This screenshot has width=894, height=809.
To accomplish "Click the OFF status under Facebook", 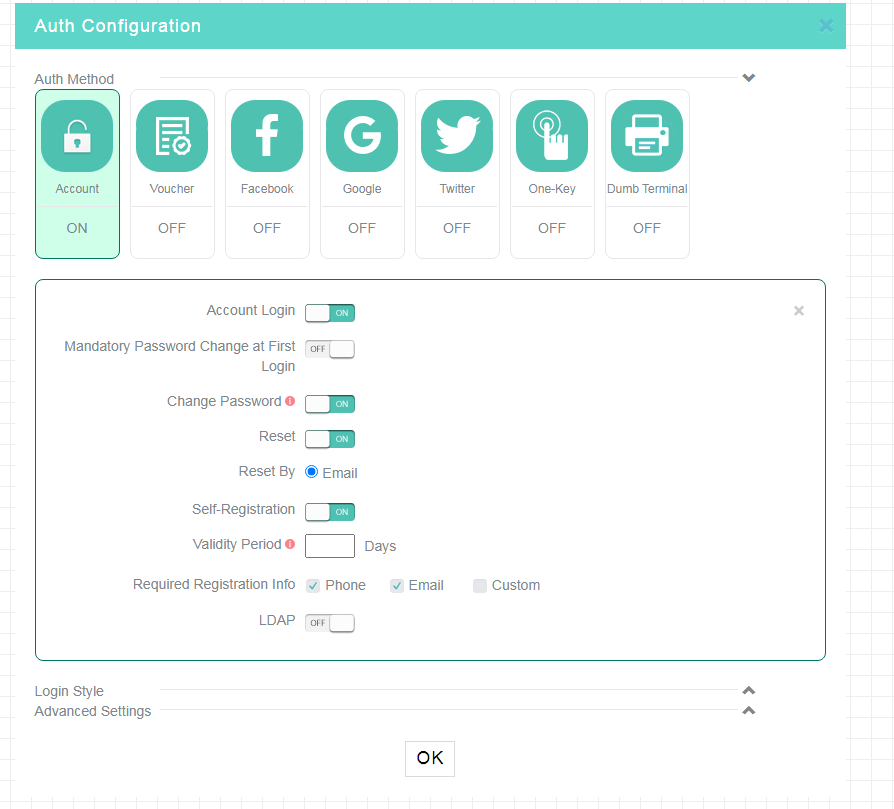I will (x=267, y=228).
